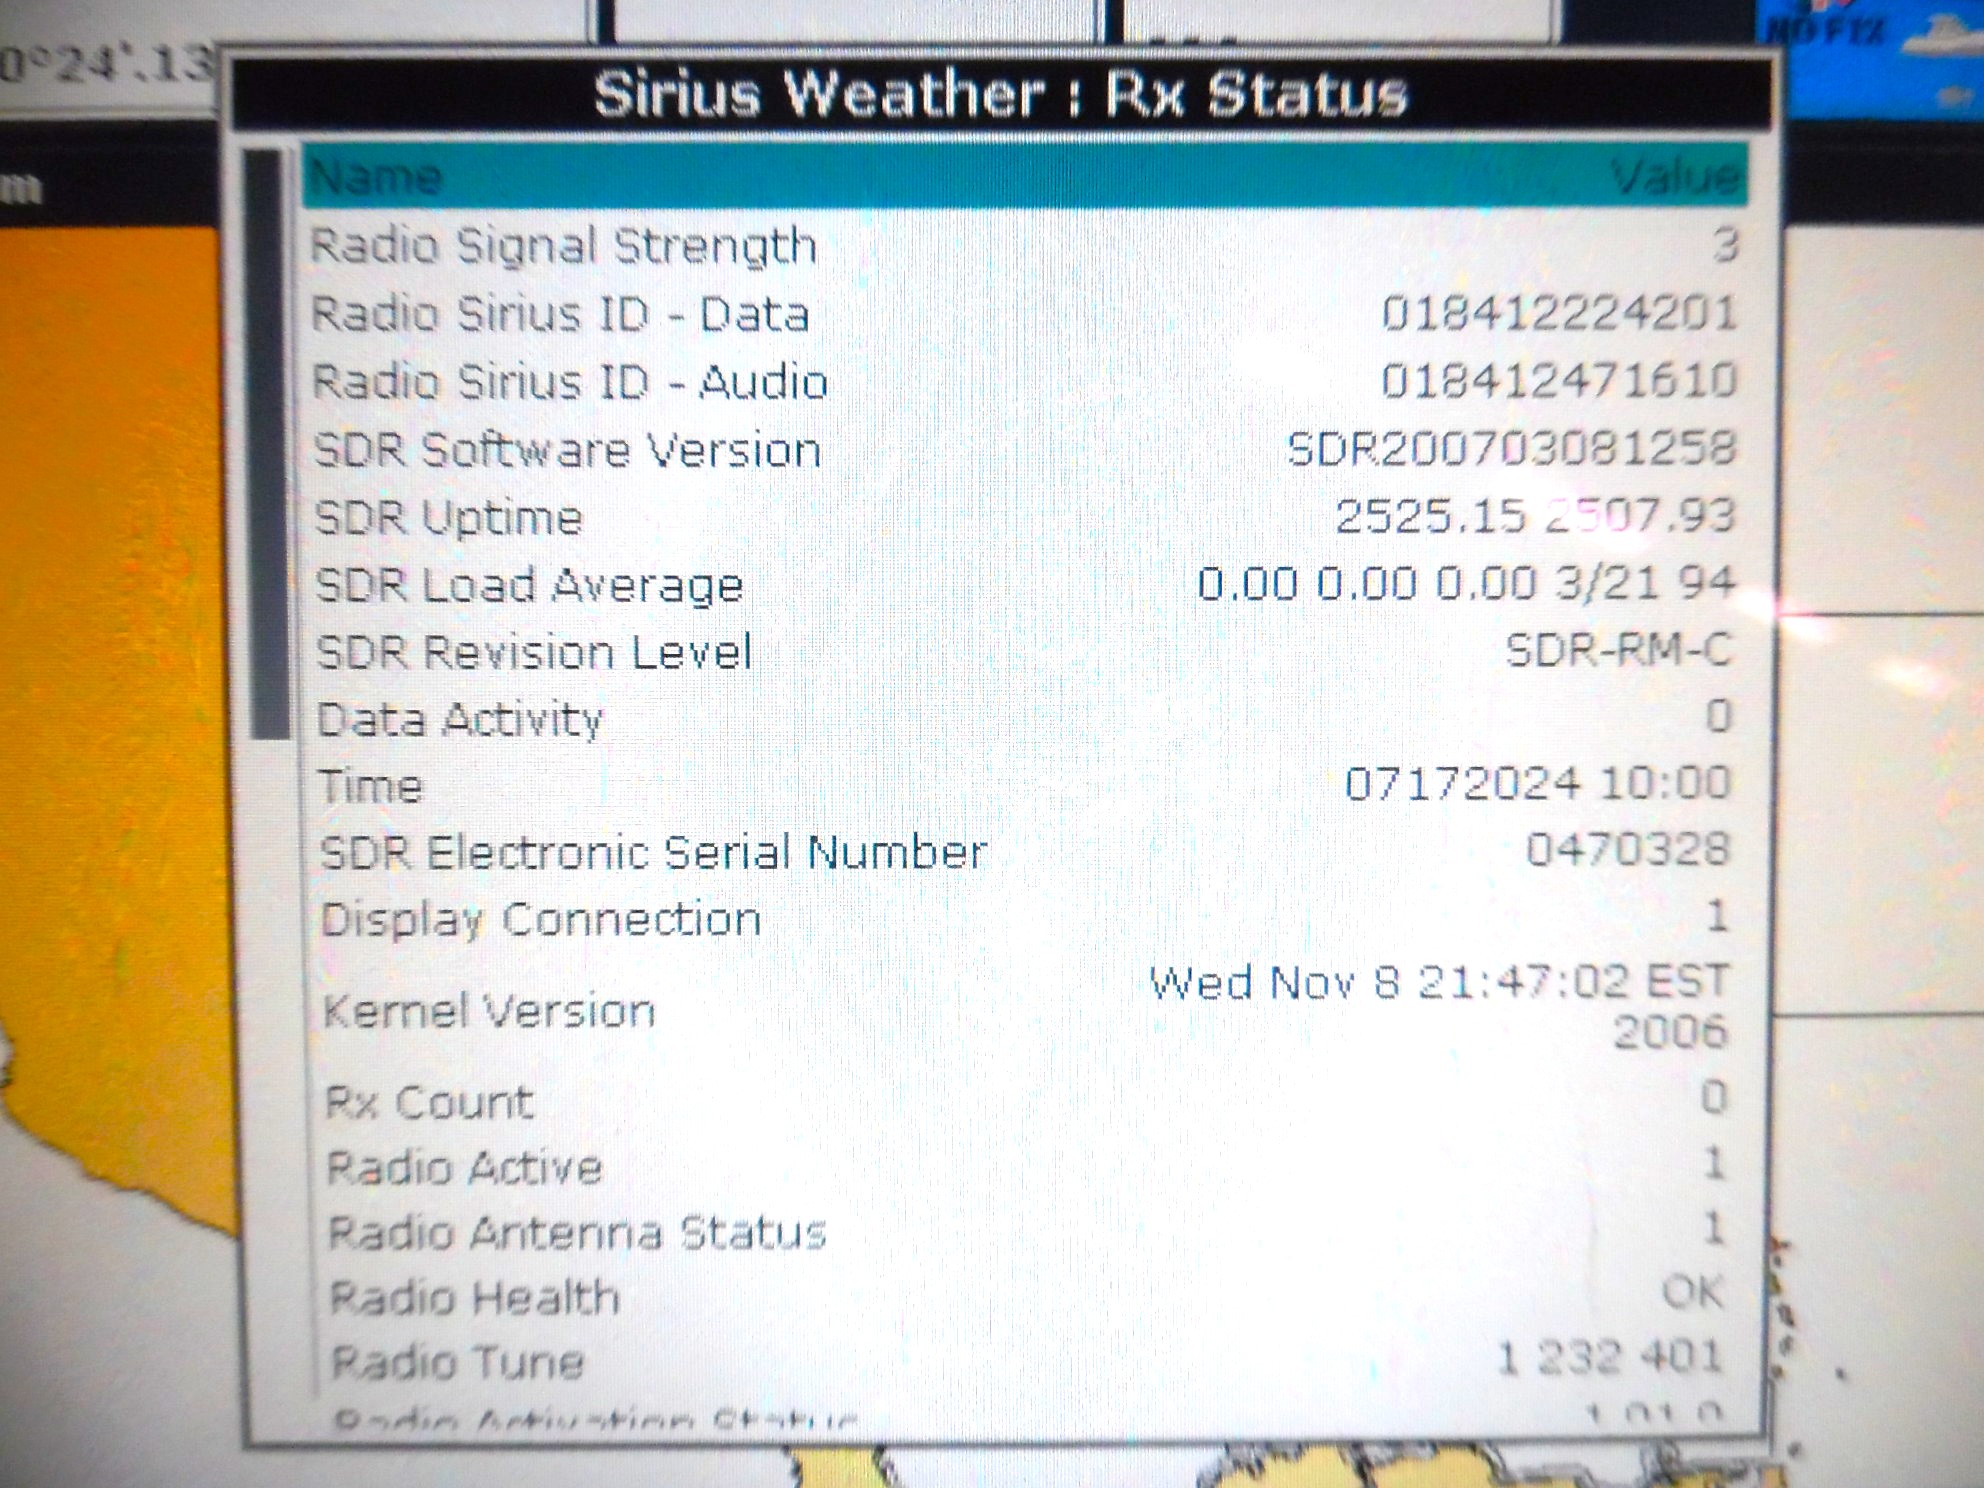Click the time value 07172024 10:00
The width and height of the screenshot is (1984, 1488).
pos(1538,784)
